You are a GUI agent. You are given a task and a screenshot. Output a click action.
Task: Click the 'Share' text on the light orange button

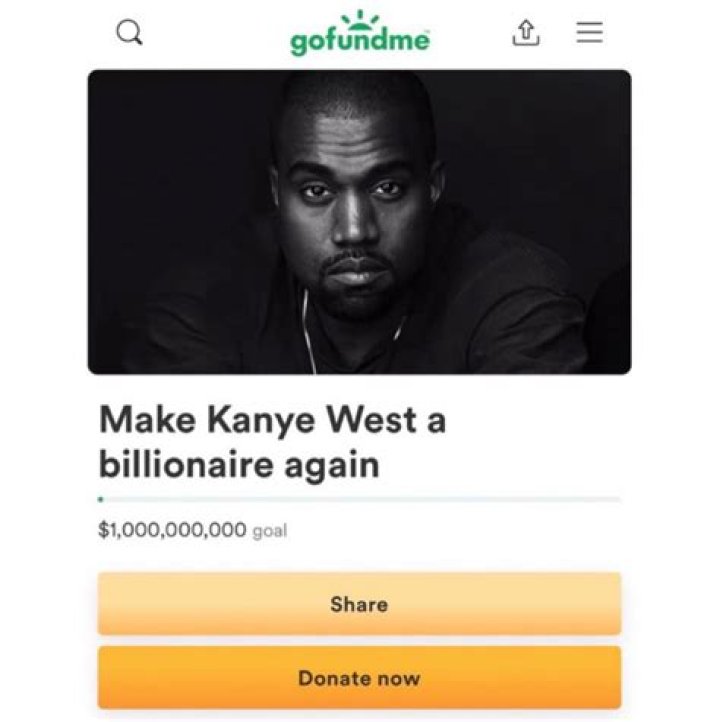(360, 605)
